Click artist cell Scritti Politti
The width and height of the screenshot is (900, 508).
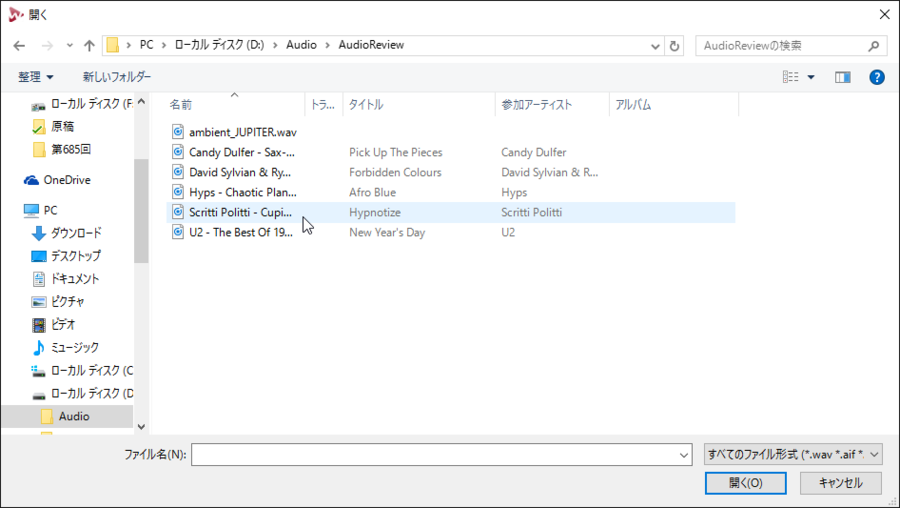point(532,212)
